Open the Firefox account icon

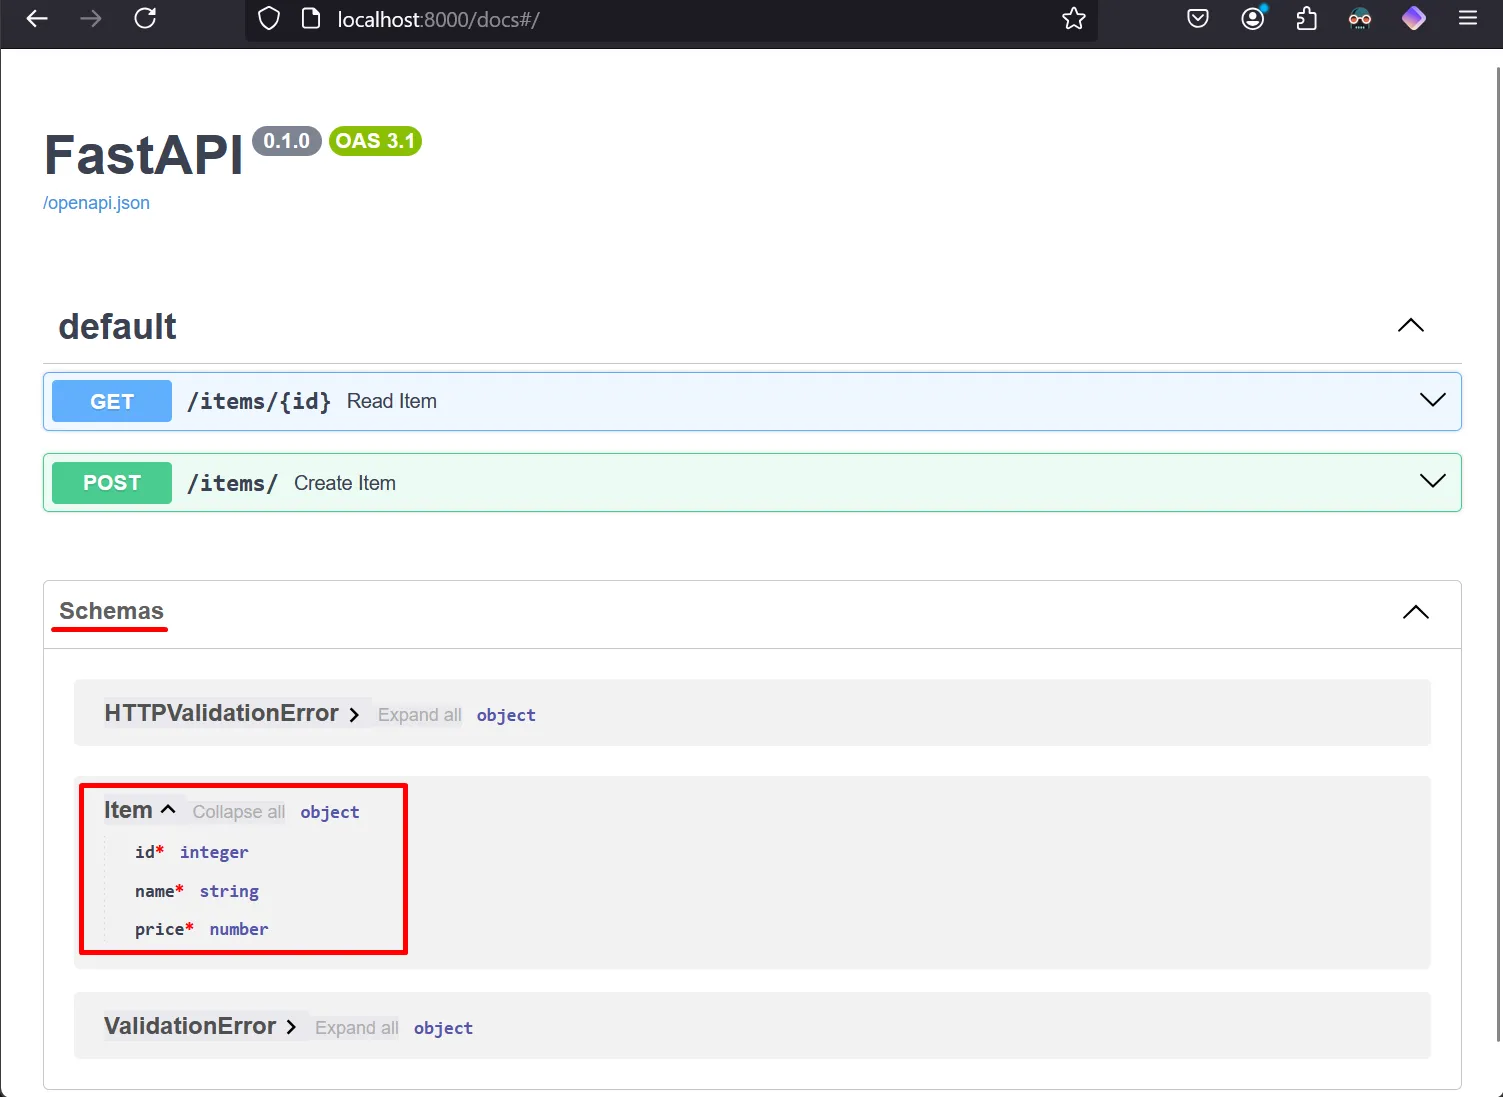[1252, 19]
